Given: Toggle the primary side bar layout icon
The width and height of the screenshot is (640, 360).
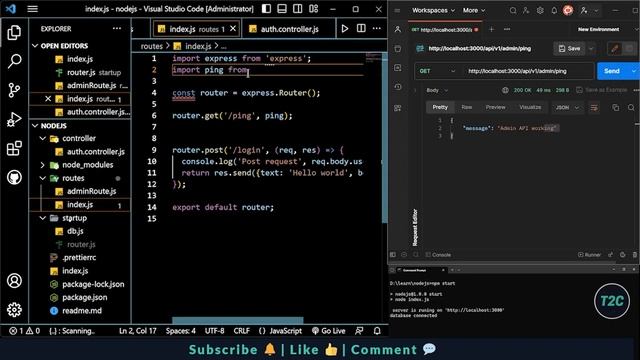Looking at the screenshot, I should point(266,9).
